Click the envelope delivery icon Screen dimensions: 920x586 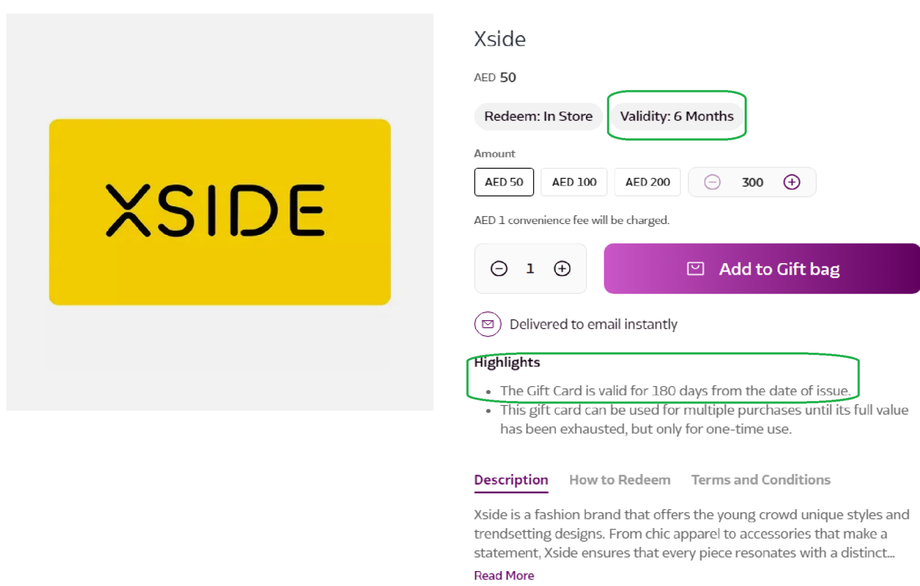point(487,324)
